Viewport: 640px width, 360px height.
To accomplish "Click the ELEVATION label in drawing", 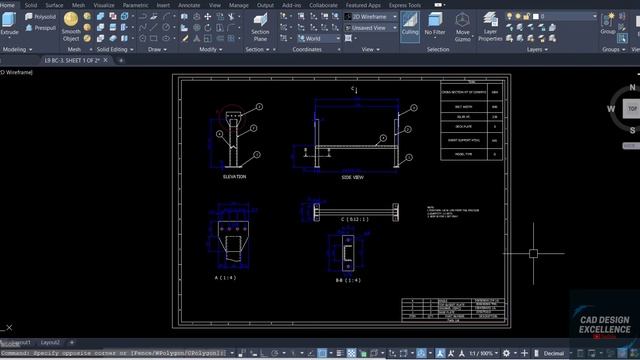I will tap(234, 177).
